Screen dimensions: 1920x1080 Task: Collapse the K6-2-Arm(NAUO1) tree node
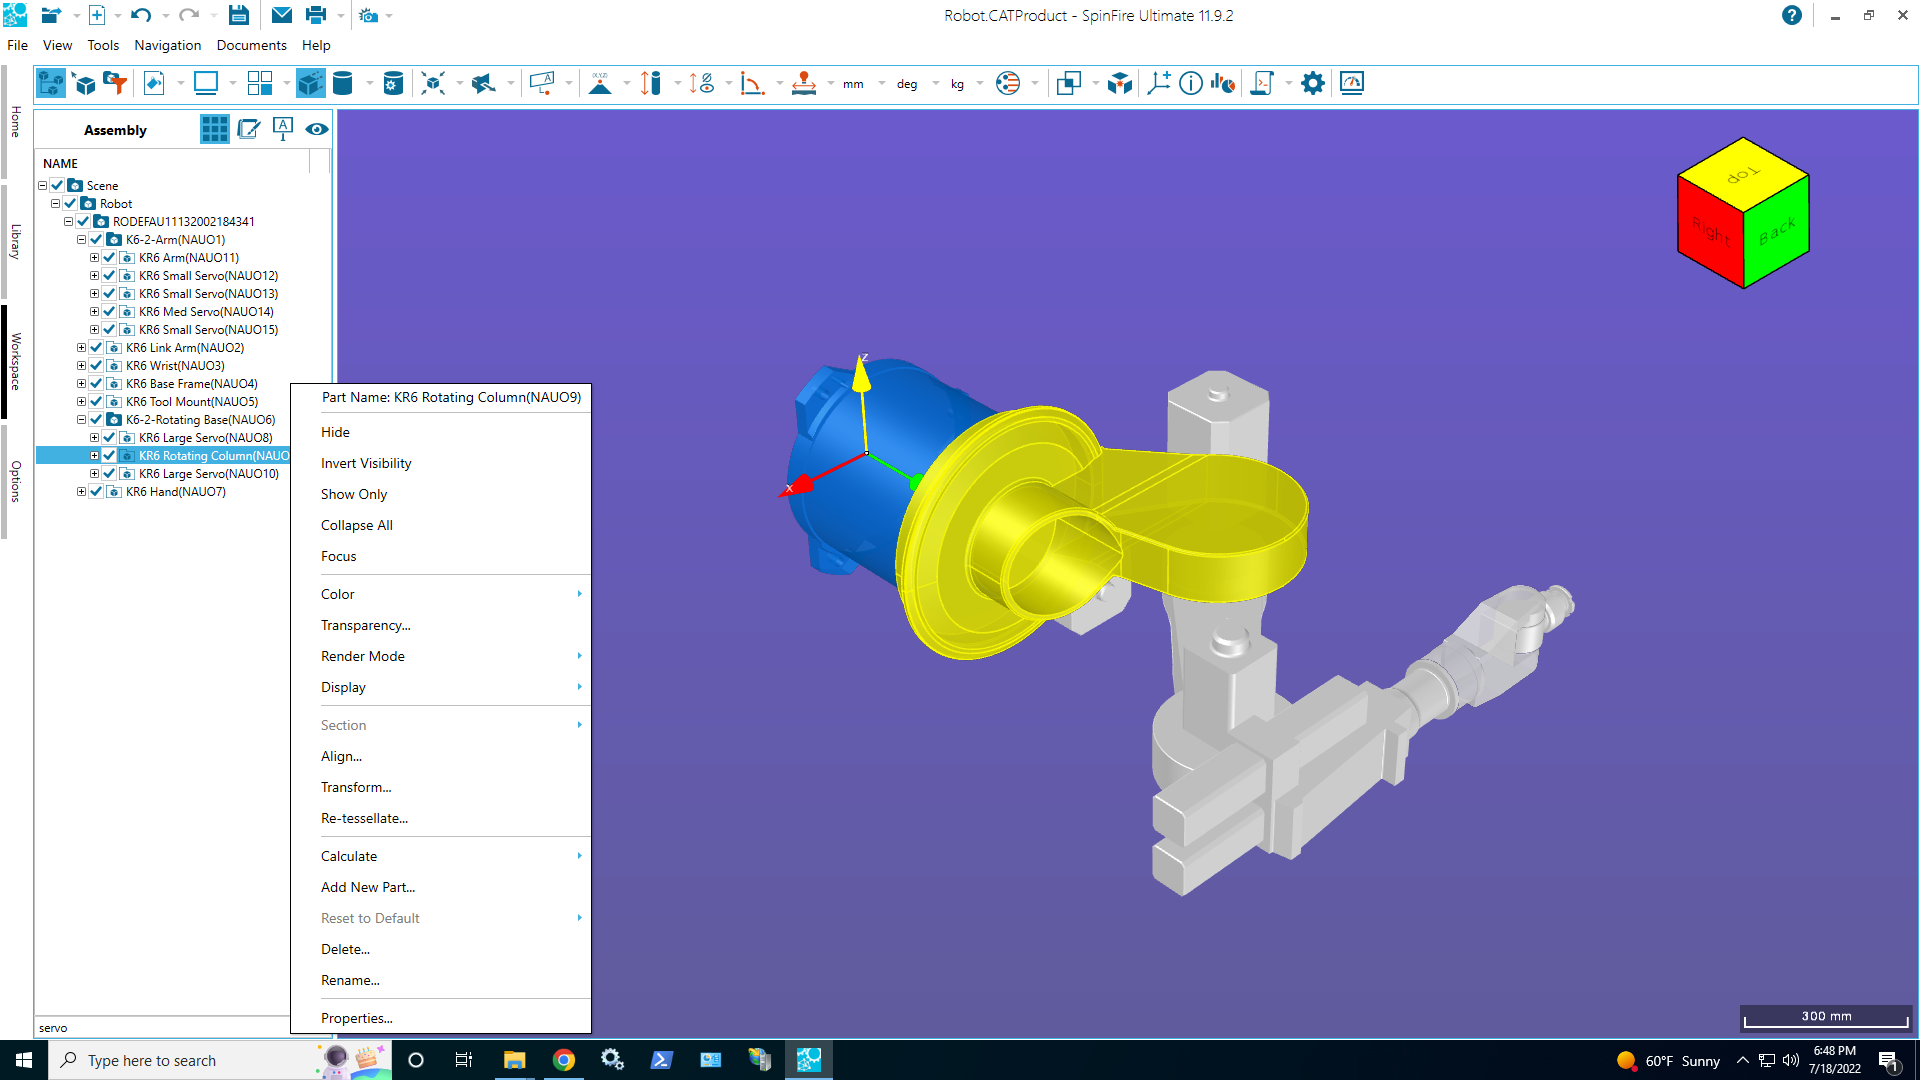click(82, 239)
